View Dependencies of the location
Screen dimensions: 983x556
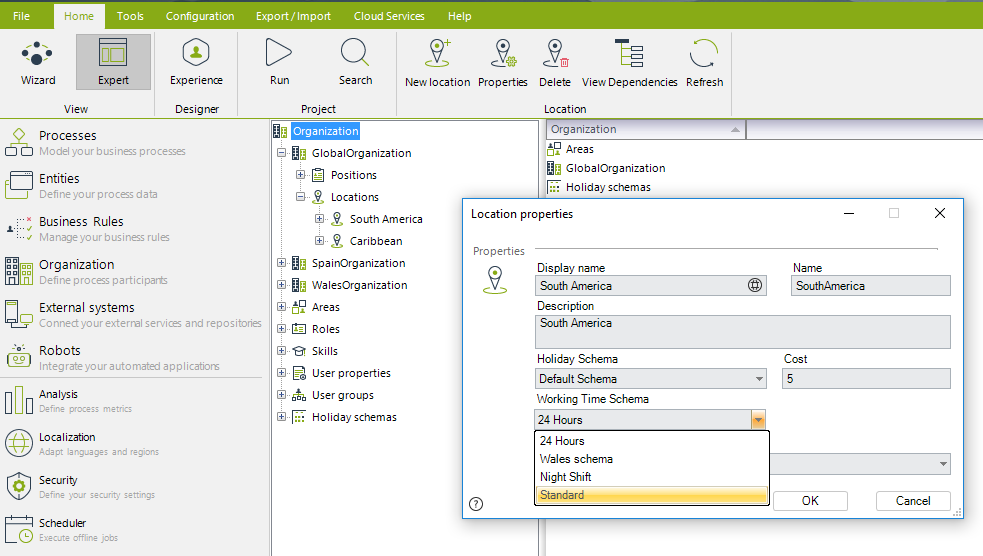click(629, 63)
